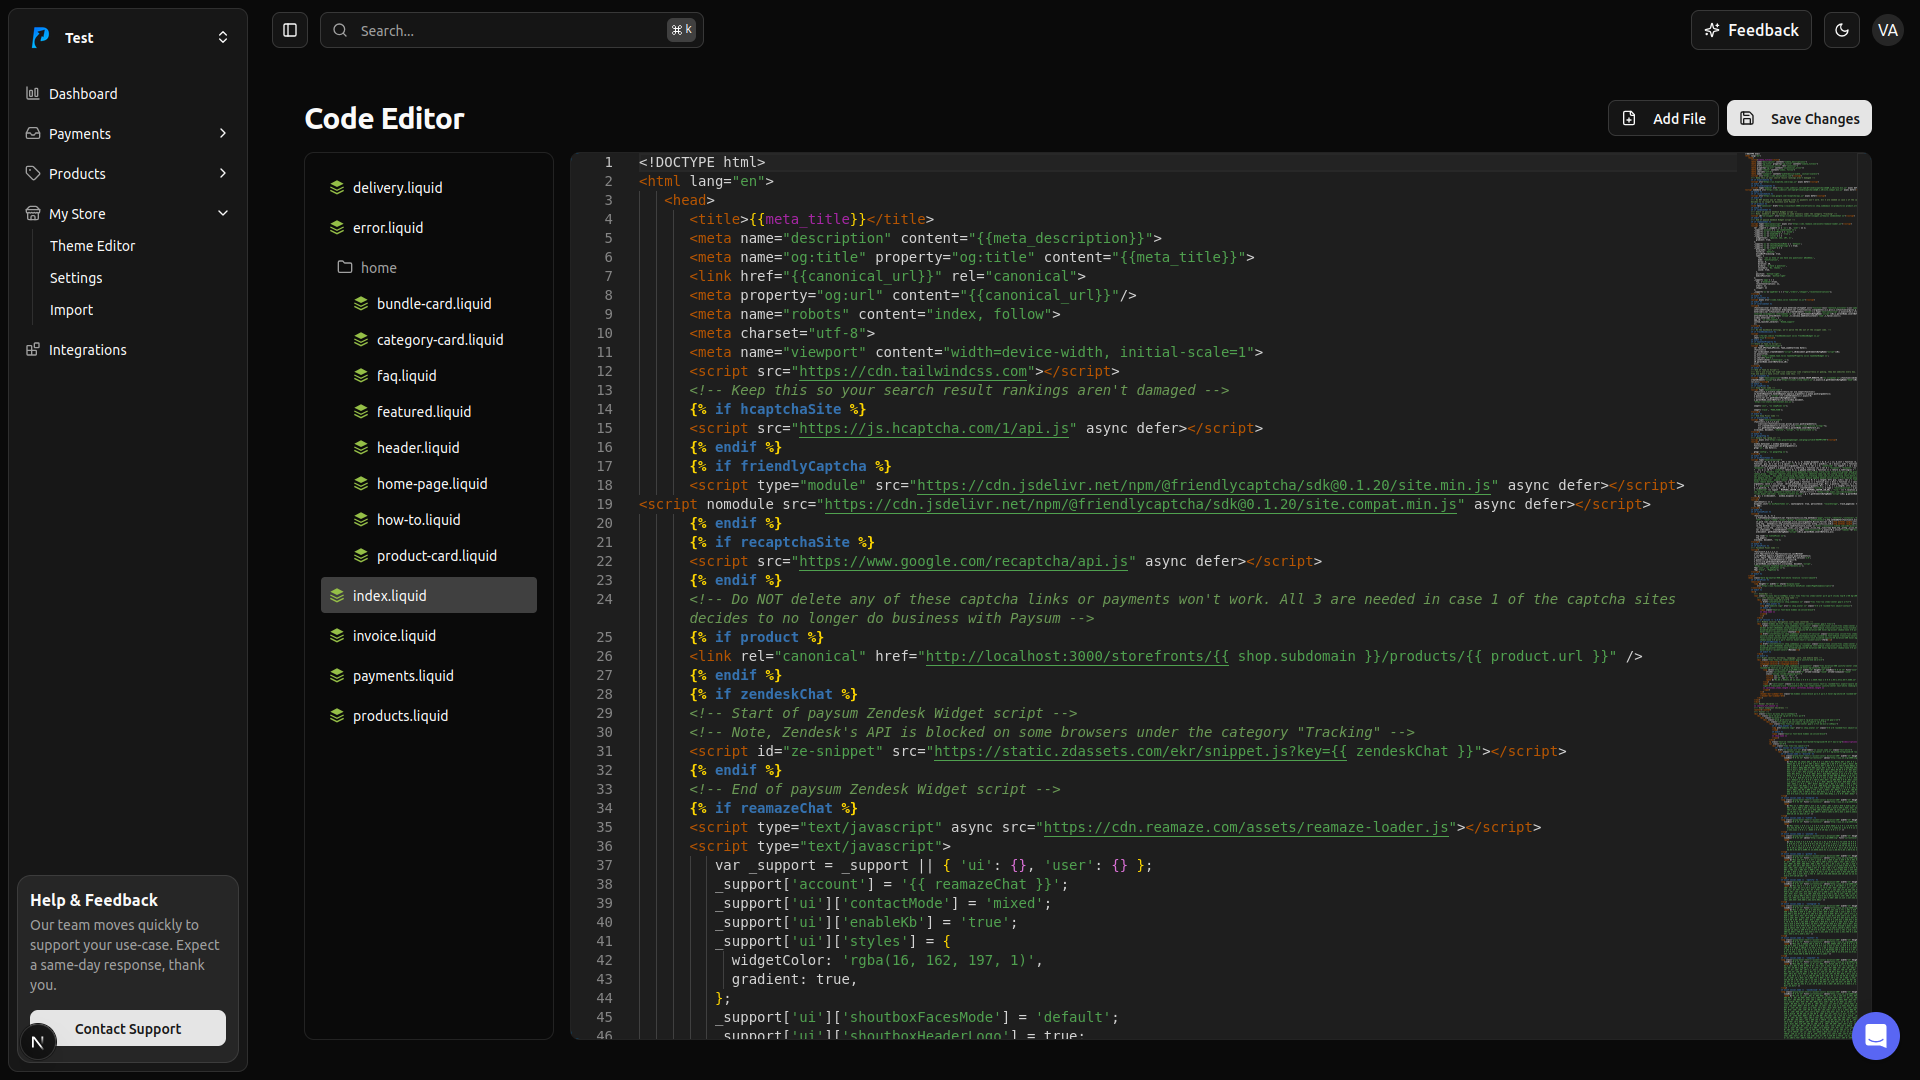Open delivery.liquid file

pyautogui.click(x=429, y=187)
